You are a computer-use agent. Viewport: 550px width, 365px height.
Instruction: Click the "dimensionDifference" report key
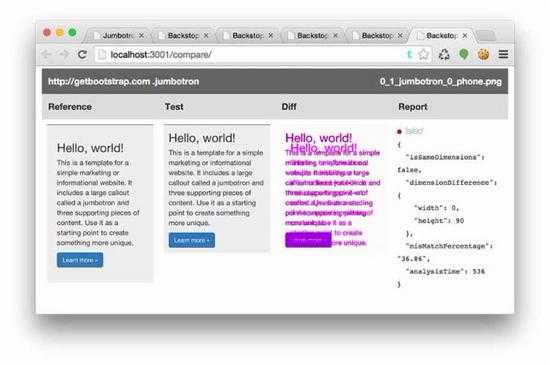450,182
